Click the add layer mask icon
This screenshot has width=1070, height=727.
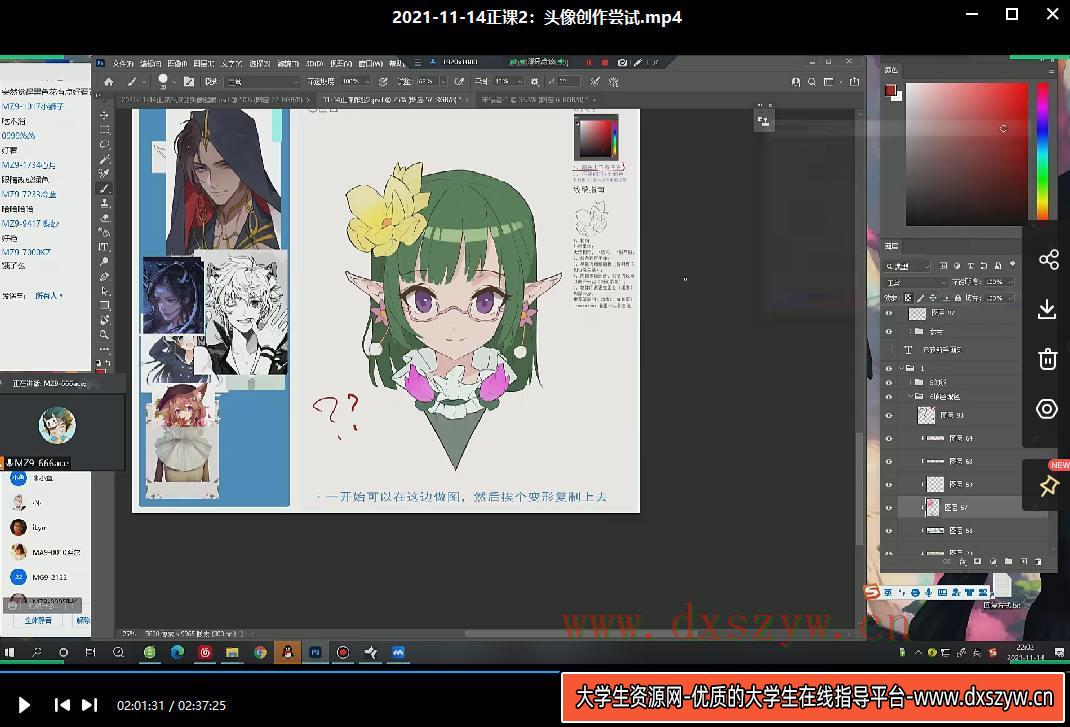tap(977, 561)
